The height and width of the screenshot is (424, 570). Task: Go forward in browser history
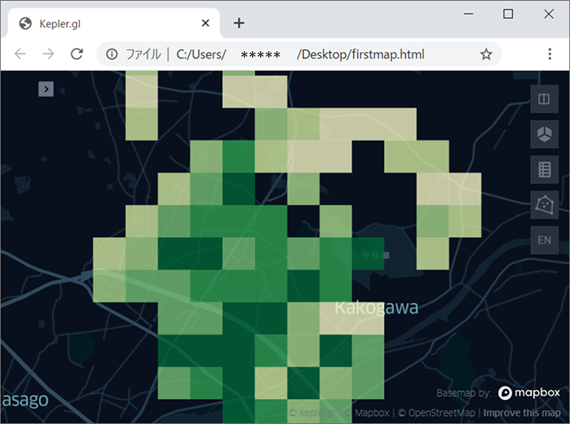coord(48,54)
